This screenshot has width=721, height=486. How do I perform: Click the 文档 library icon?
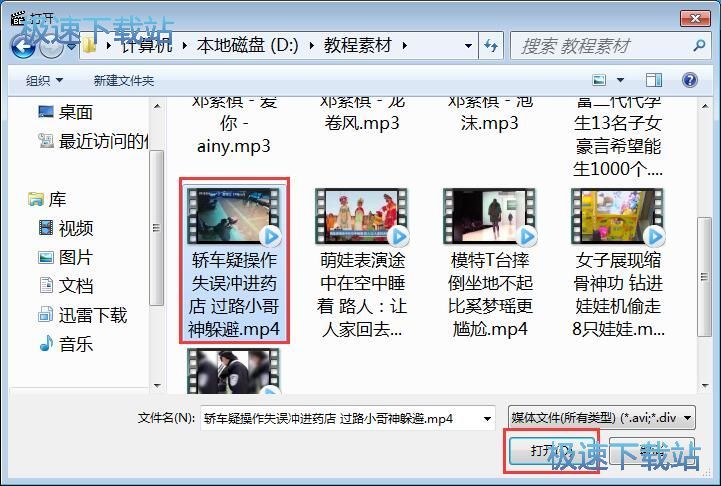(46, 286)
